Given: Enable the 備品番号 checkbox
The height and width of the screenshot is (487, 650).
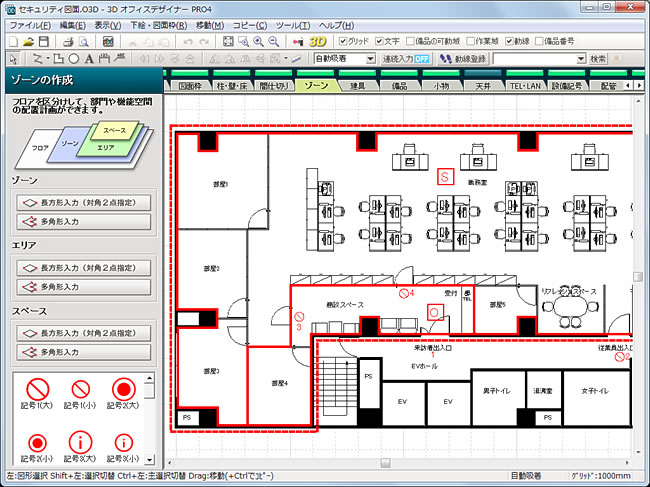Looking at the screenshot, I should (x=541, y=41).
